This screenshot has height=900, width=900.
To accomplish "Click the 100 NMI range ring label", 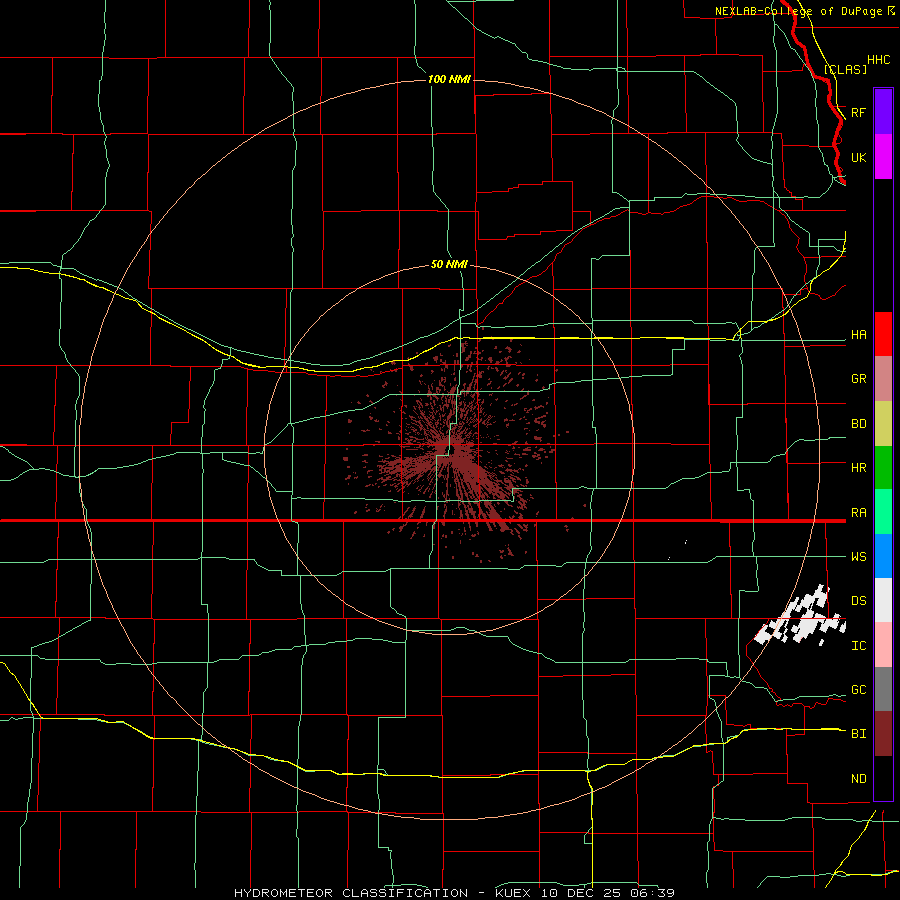I will pos(449,79).
